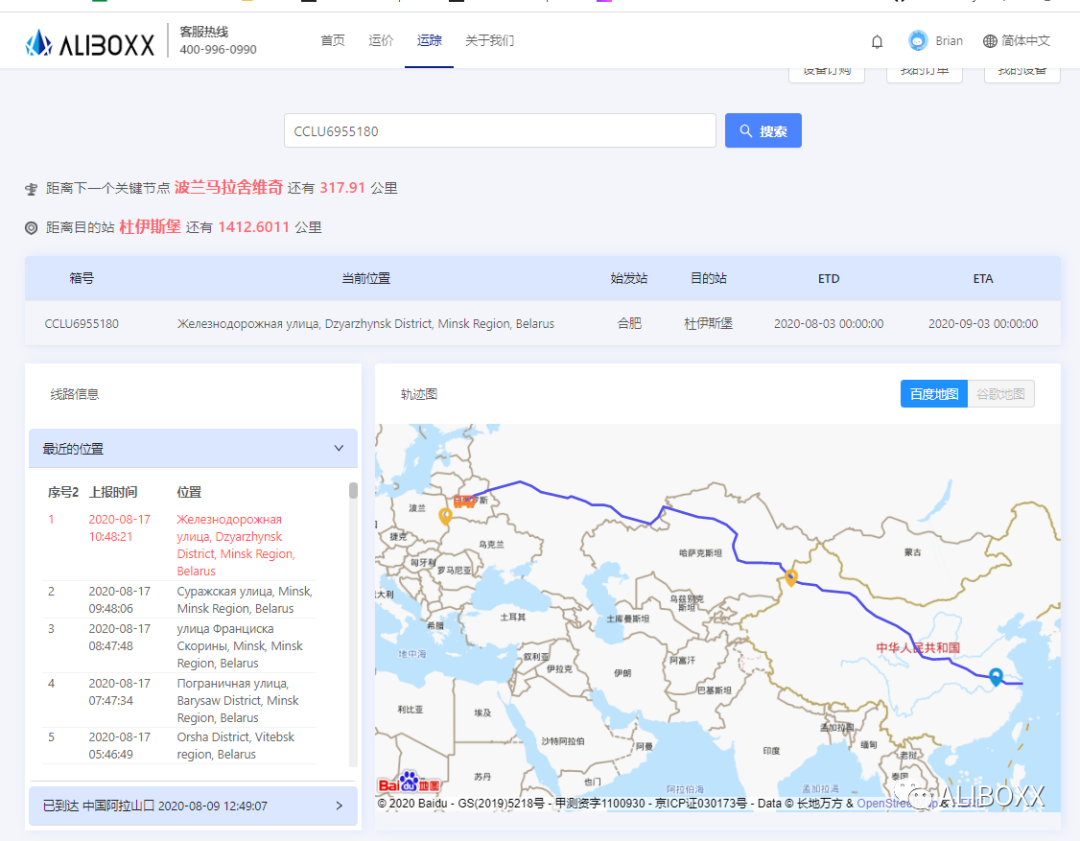
Task: Expand the 已到达 中国阿拉山口 section
Action: (338, 805)
